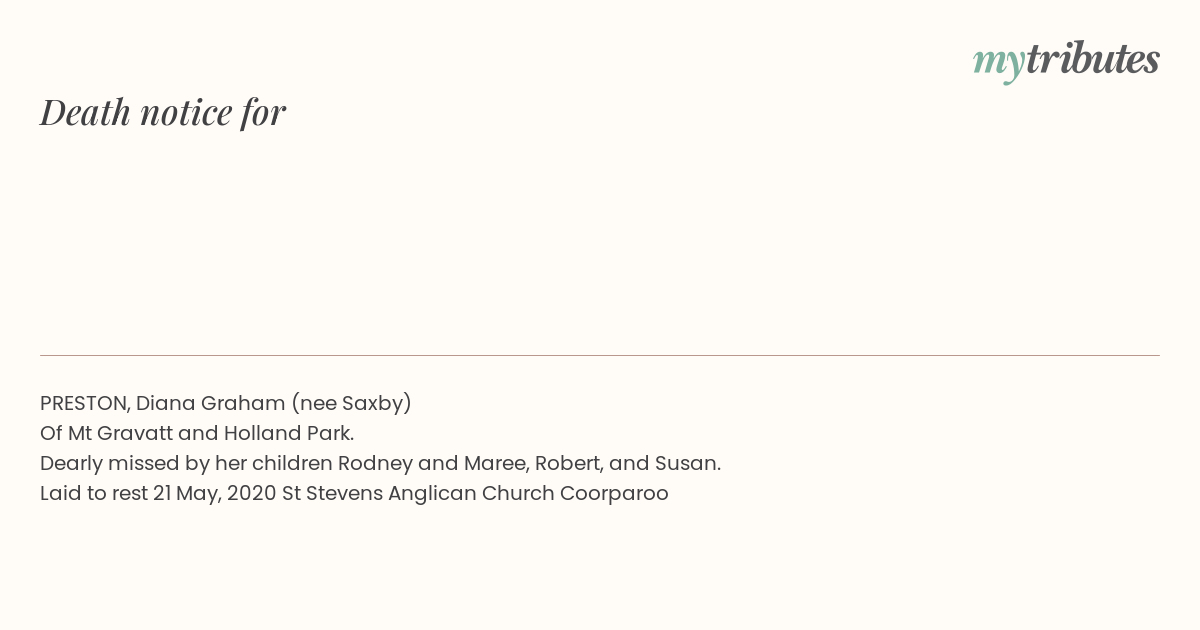
Task: Click the surname "PRESTON"
Action: (x=84, y=403)
